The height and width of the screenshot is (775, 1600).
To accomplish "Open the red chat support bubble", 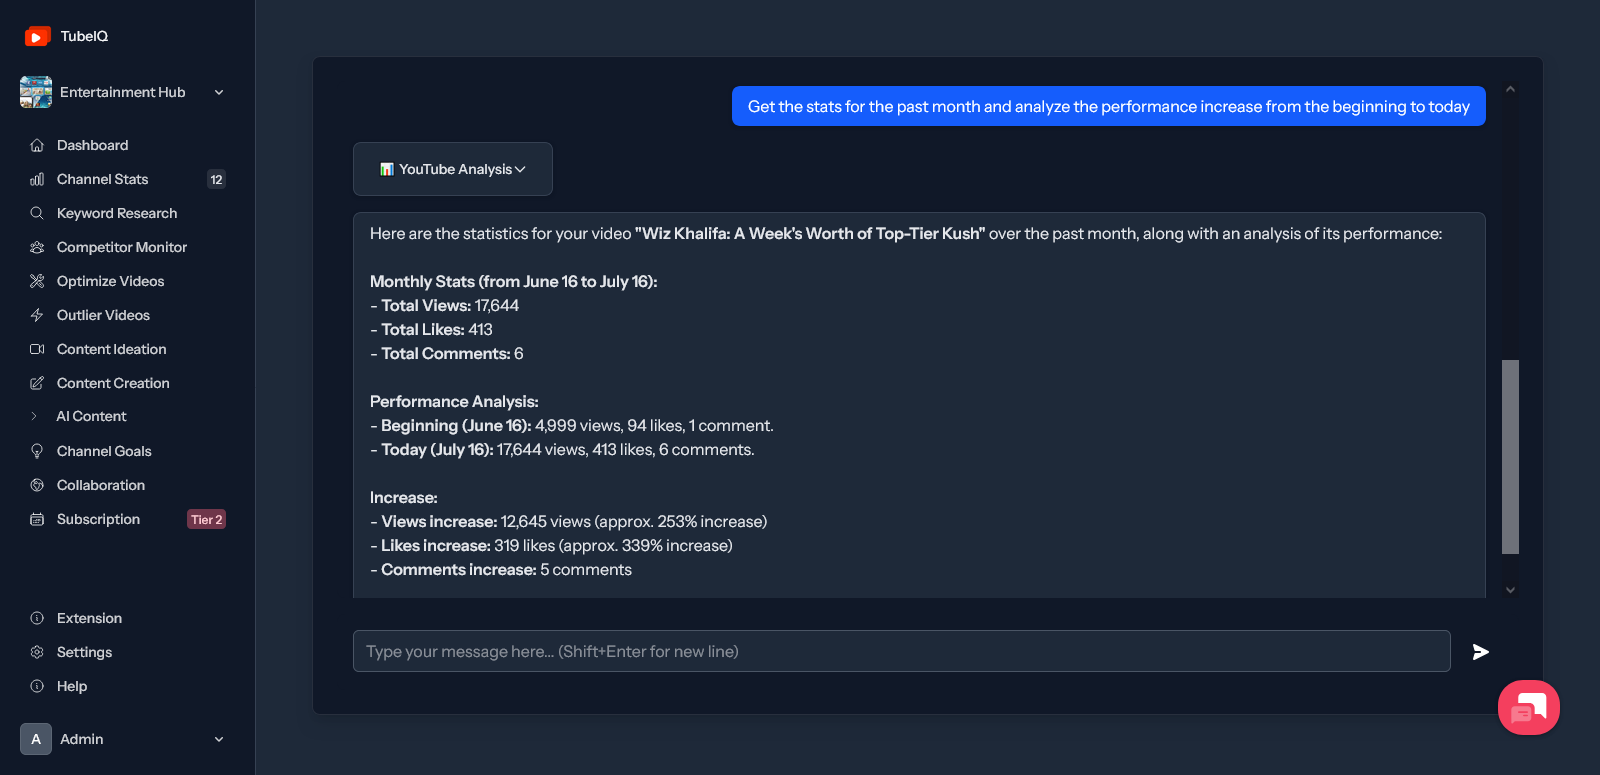I will pos(1529,707).
